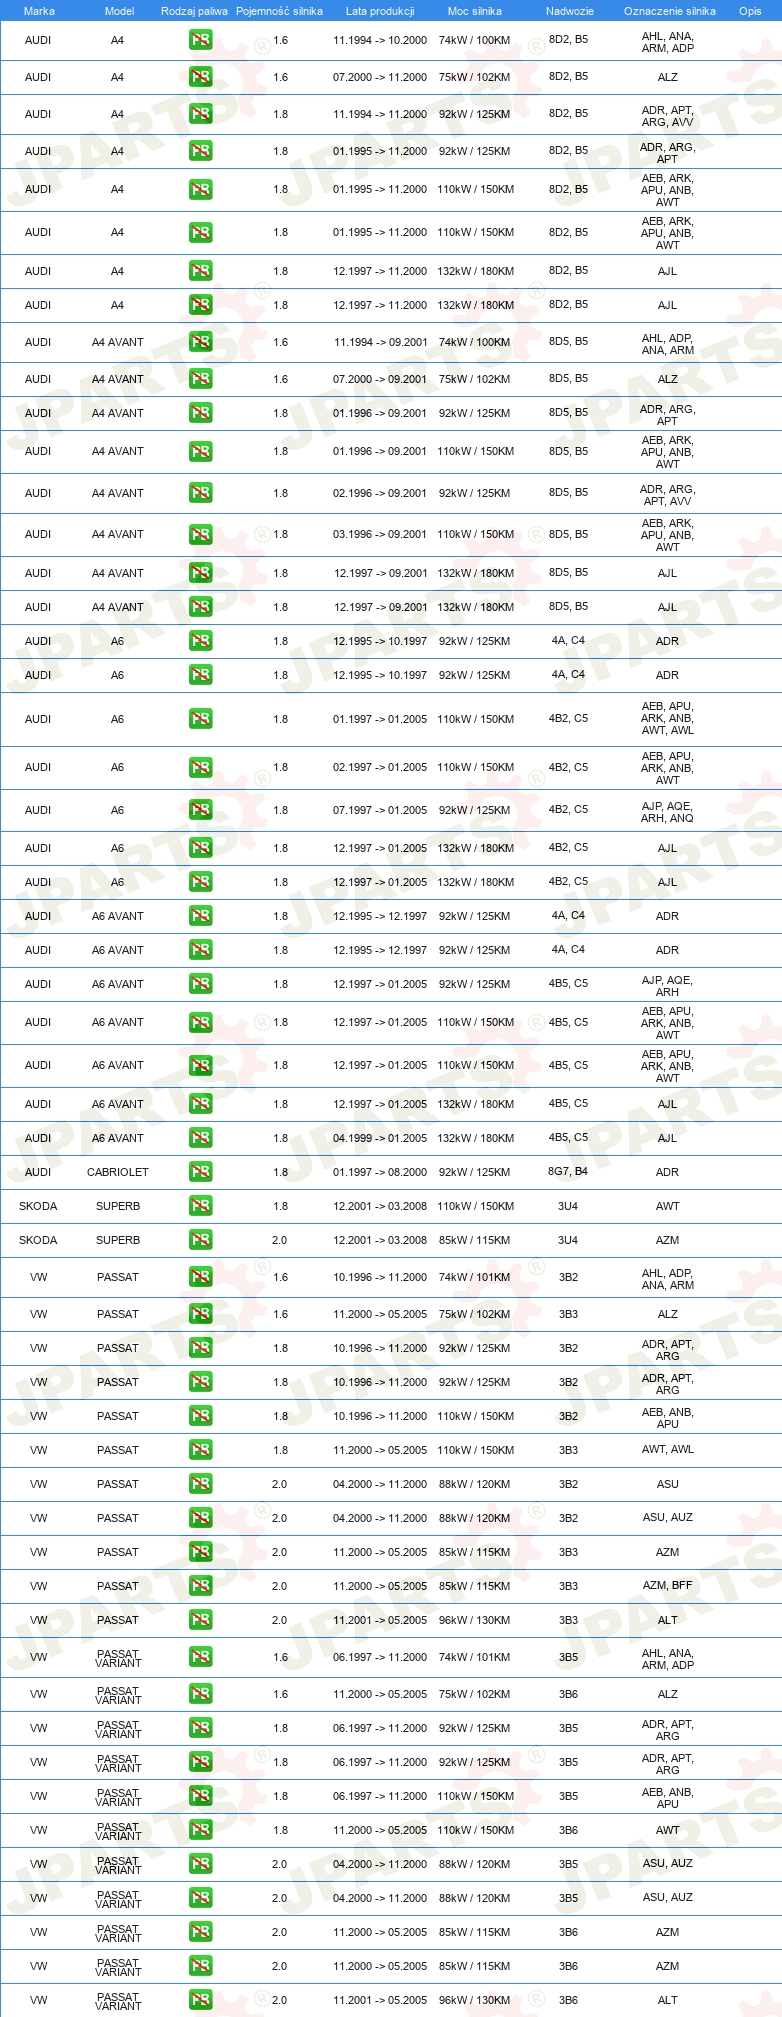
Task: Click fuel icon in Passat Variant 3B6 ALZ row
Action: pyautogui.click(x=200, y=1694)
